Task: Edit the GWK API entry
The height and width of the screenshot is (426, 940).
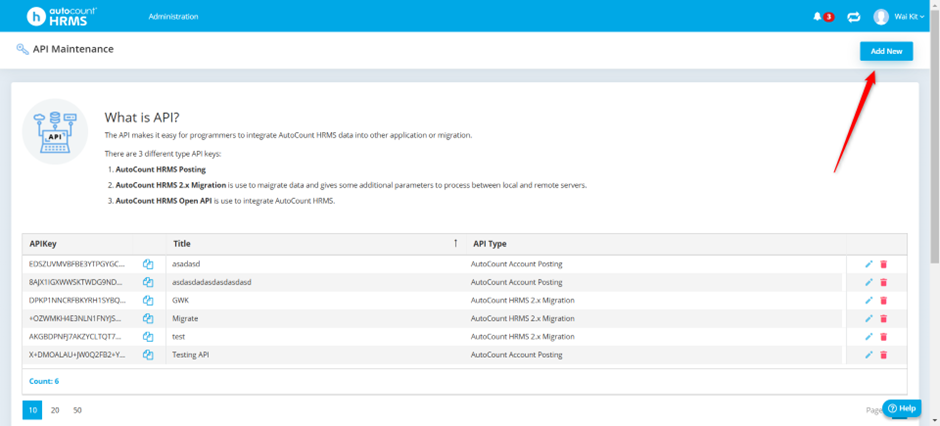Action: tap(869, 300)
